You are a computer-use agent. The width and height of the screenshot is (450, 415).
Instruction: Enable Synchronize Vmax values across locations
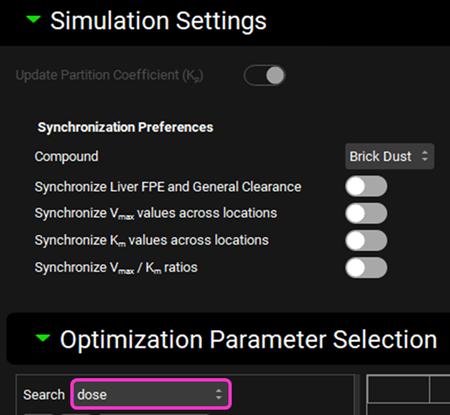[x=366, y=213]
